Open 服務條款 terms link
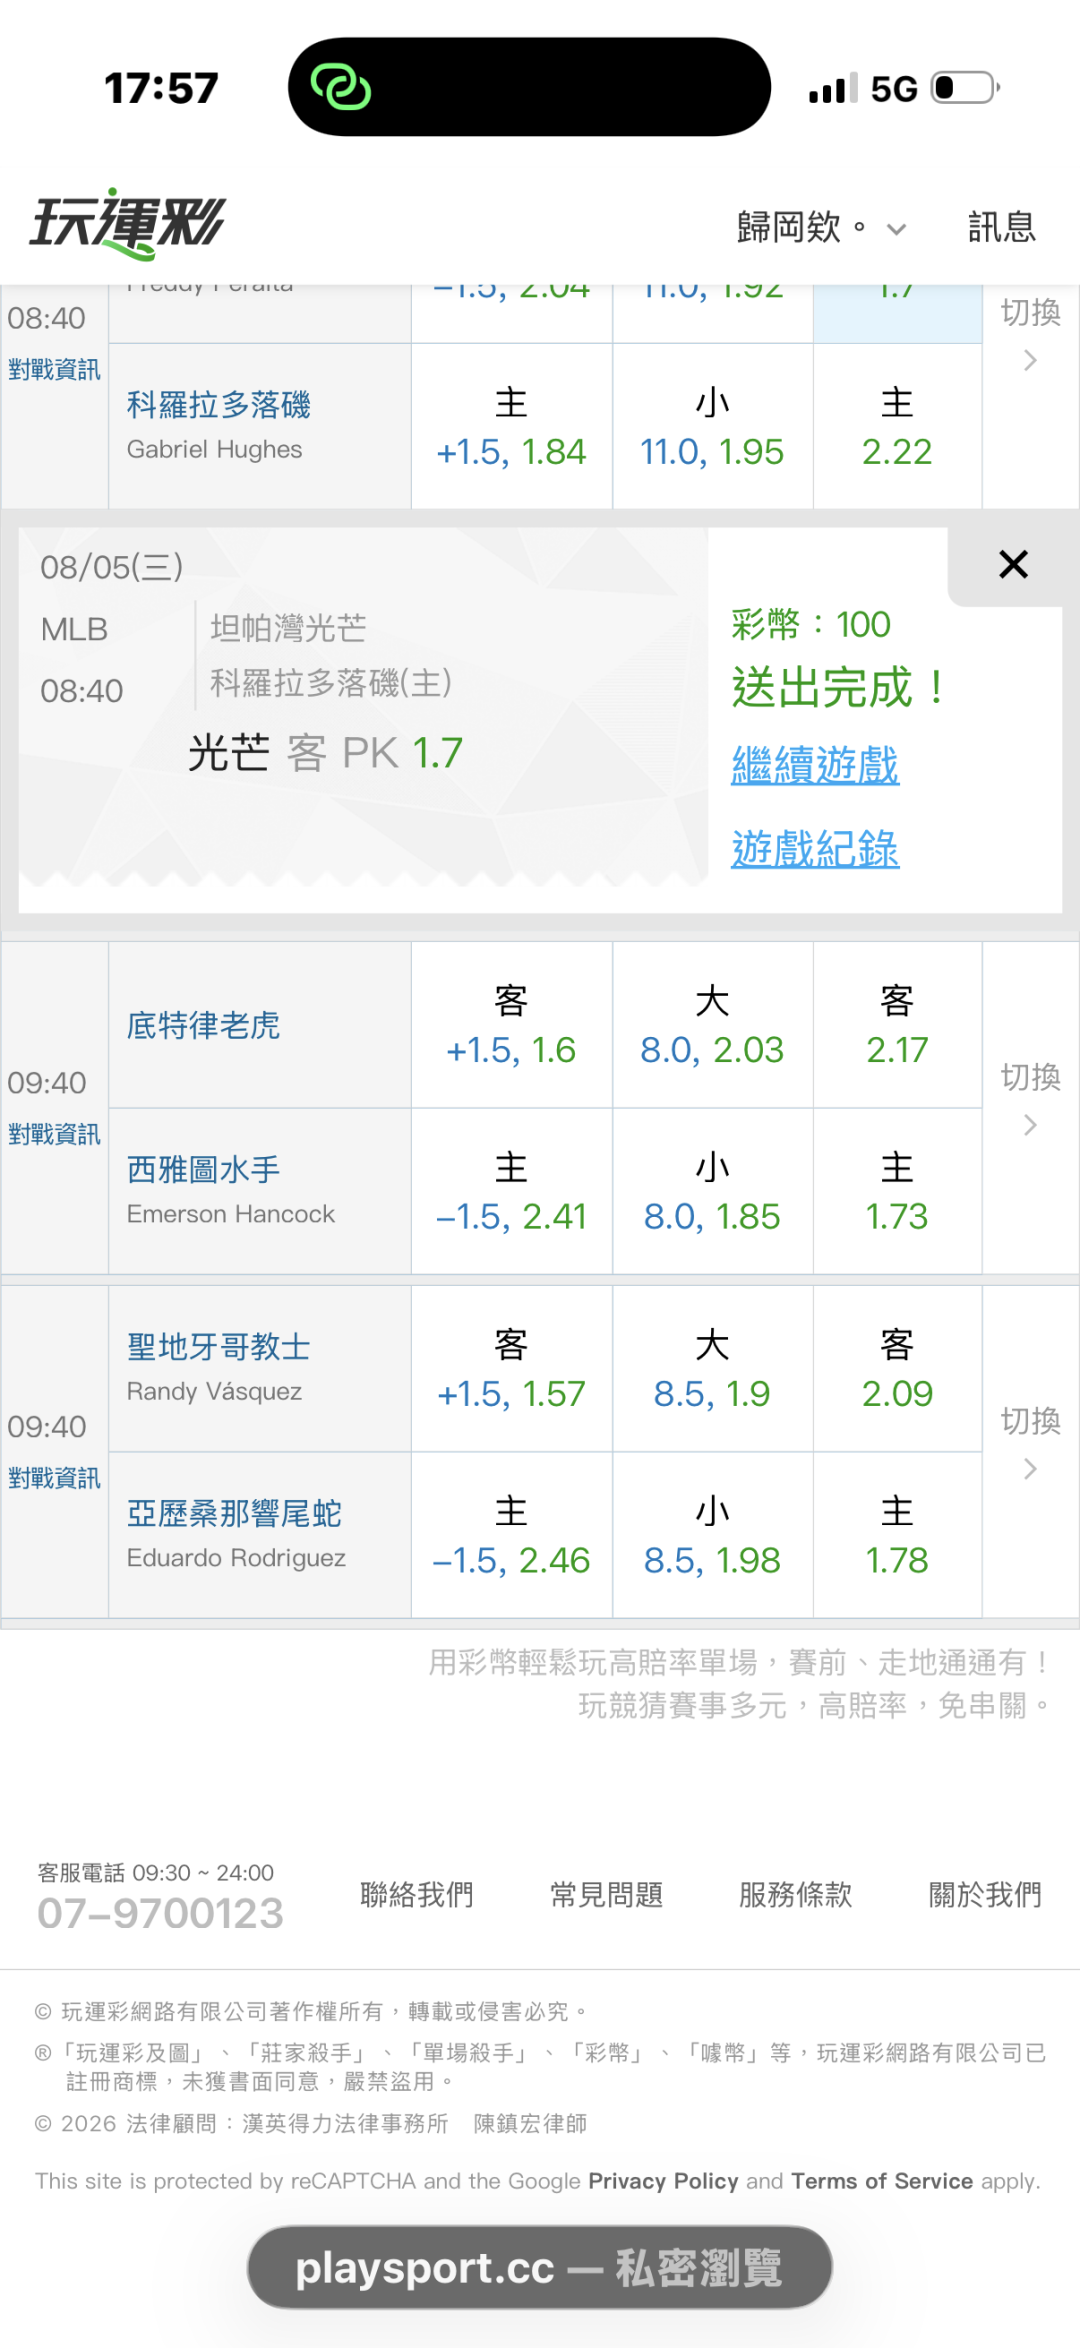1080x2348 pixels. [796, 1894]
